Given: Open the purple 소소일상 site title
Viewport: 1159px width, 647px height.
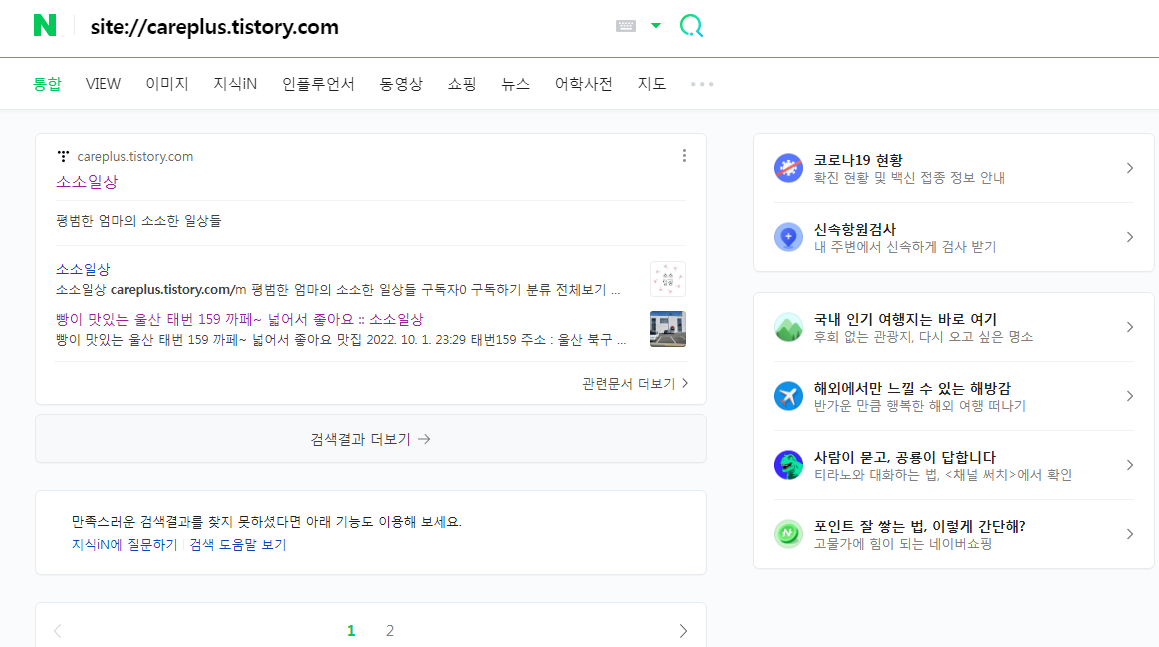Looking at the screenshot, I should (87, 182).
